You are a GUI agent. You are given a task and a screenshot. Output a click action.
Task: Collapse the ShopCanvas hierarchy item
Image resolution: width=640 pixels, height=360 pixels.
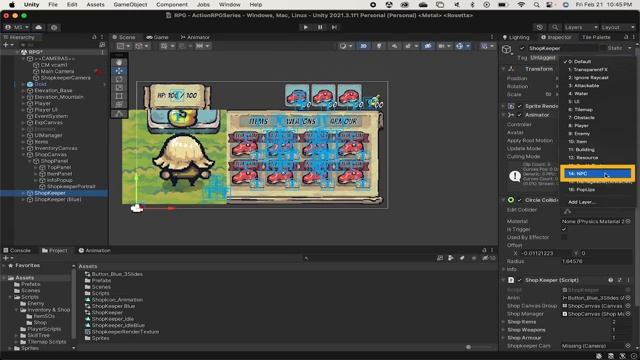point(24,155)
